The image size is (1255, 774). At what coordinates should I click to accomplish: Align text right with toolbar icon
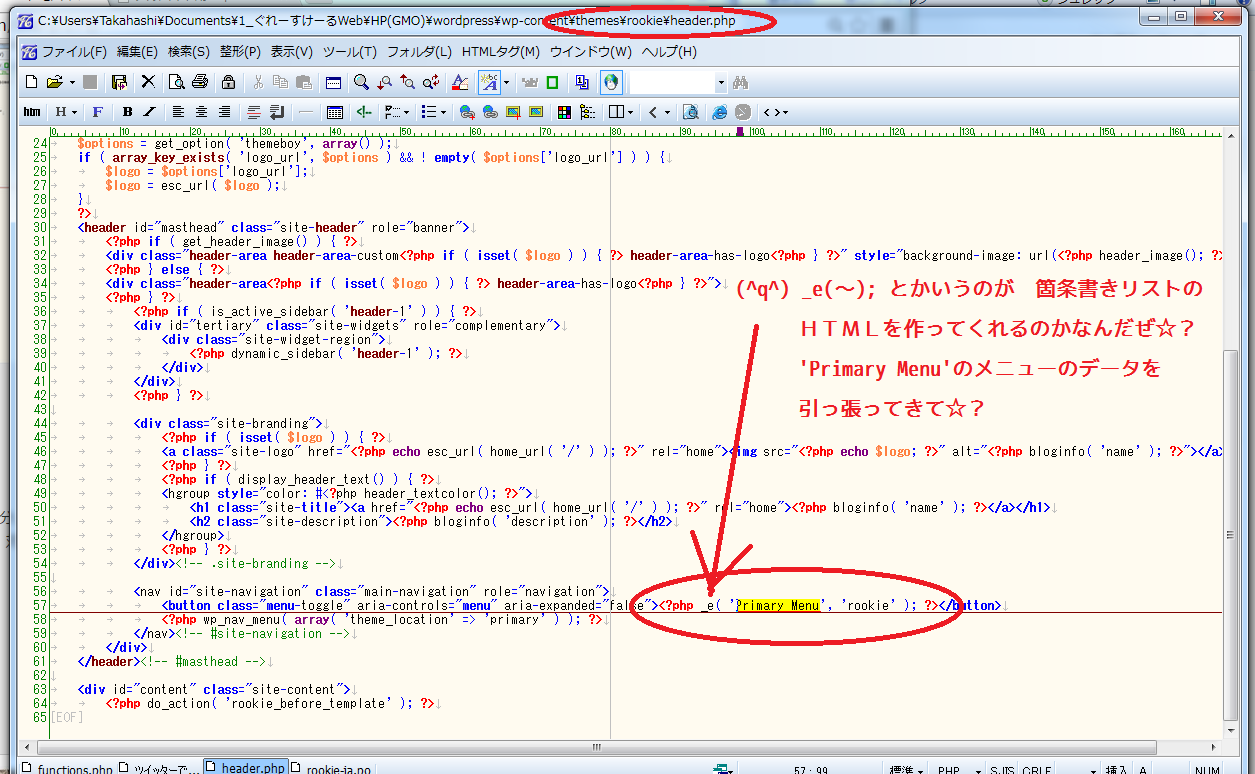tap(224, 112)
